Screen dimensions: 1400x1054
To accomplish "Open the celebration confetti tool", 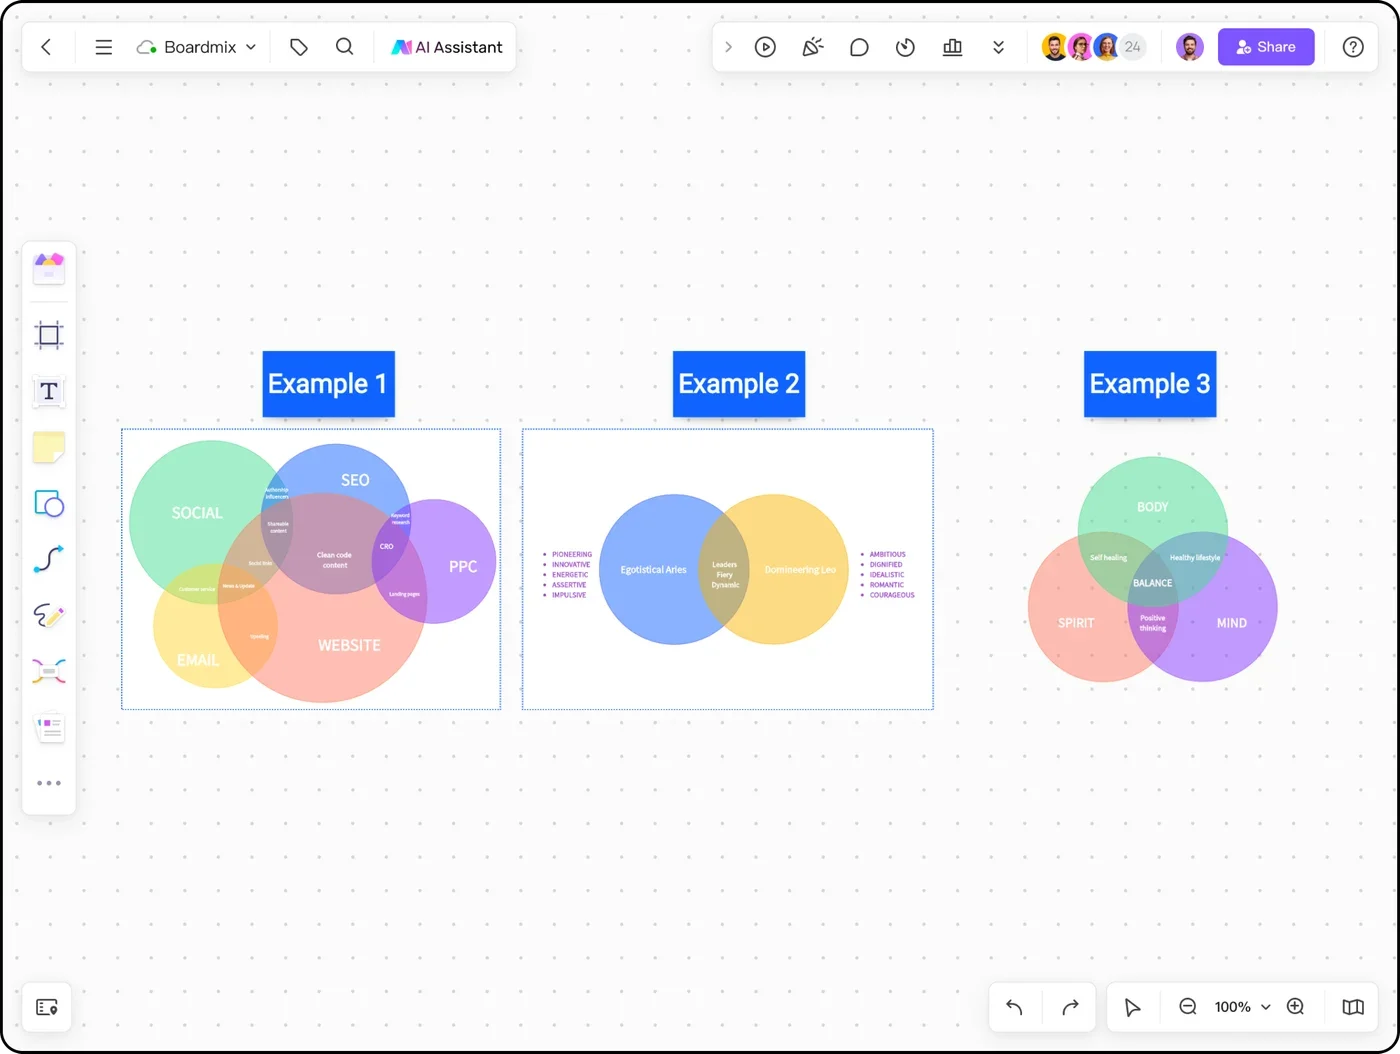I will click(x=812, y=47).
